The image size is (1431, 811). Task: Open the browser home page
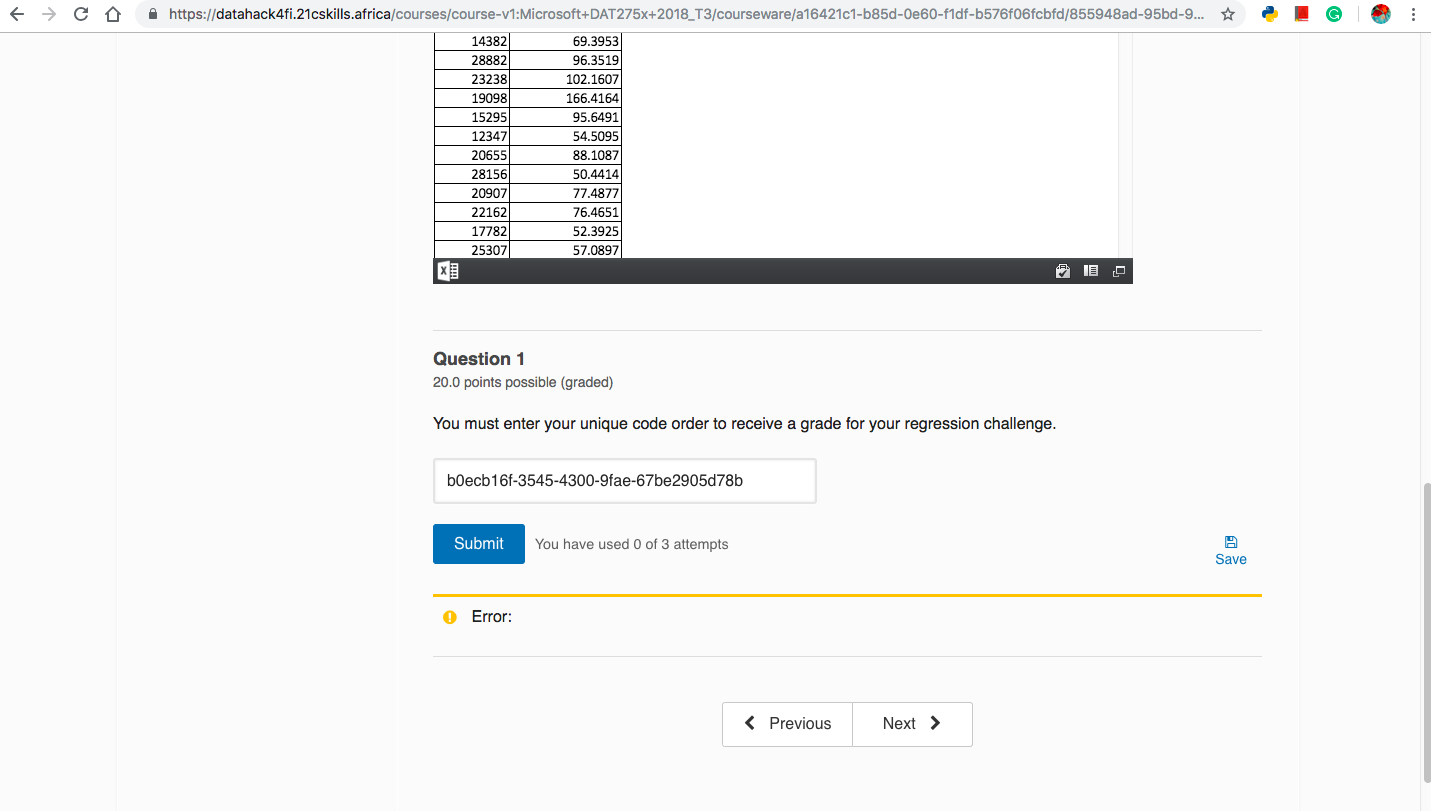click(x=113, y=15)
